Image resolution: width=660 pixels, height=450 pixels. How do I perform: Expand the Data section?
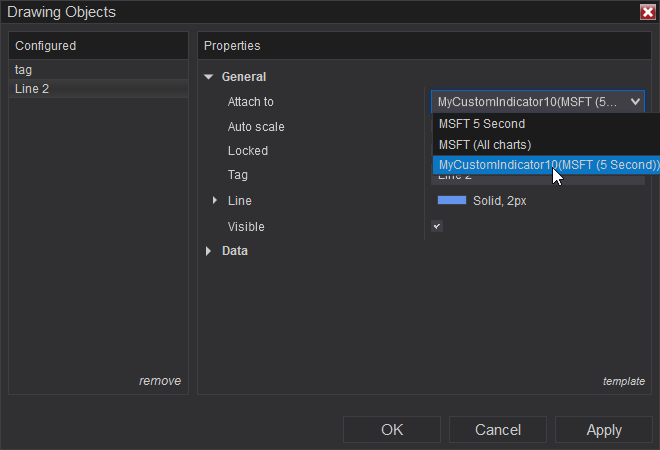[209, 251]
